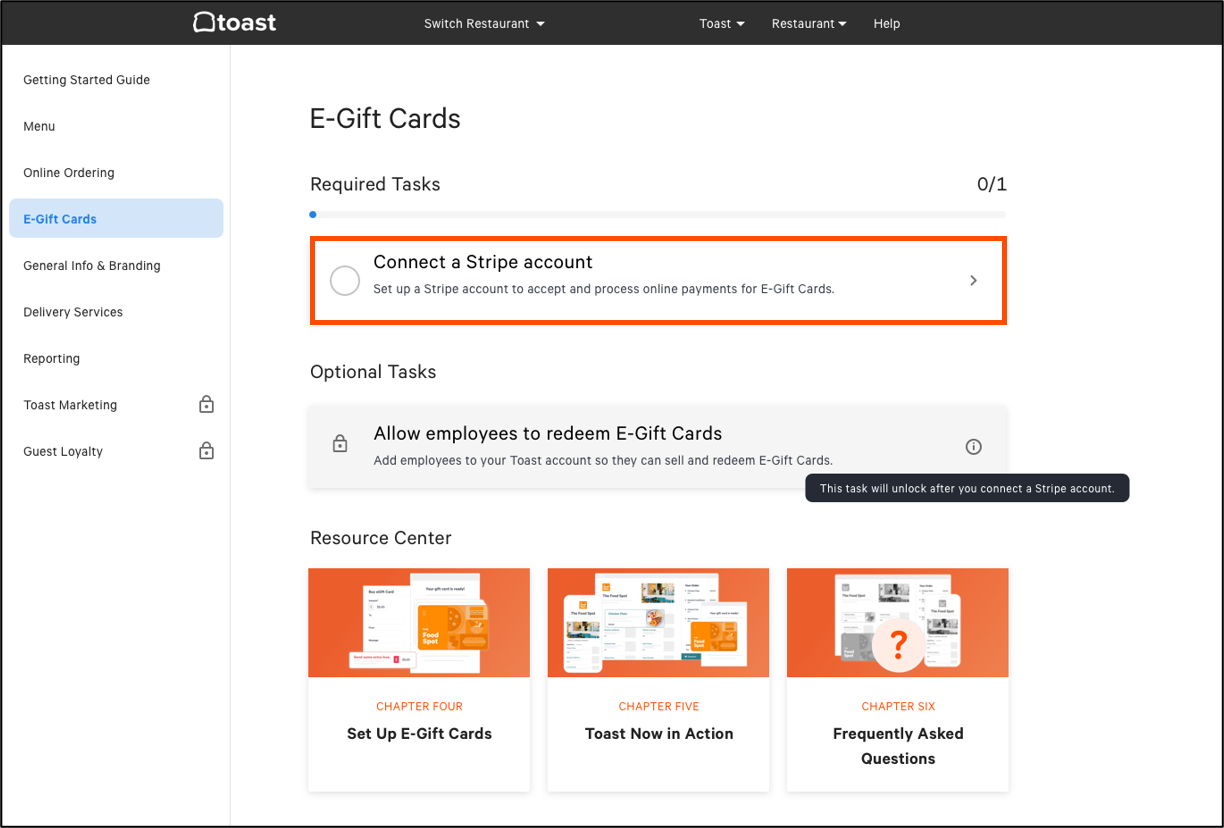Click the Required Tasks heading

pyautogui.click(x=375, y=184)
